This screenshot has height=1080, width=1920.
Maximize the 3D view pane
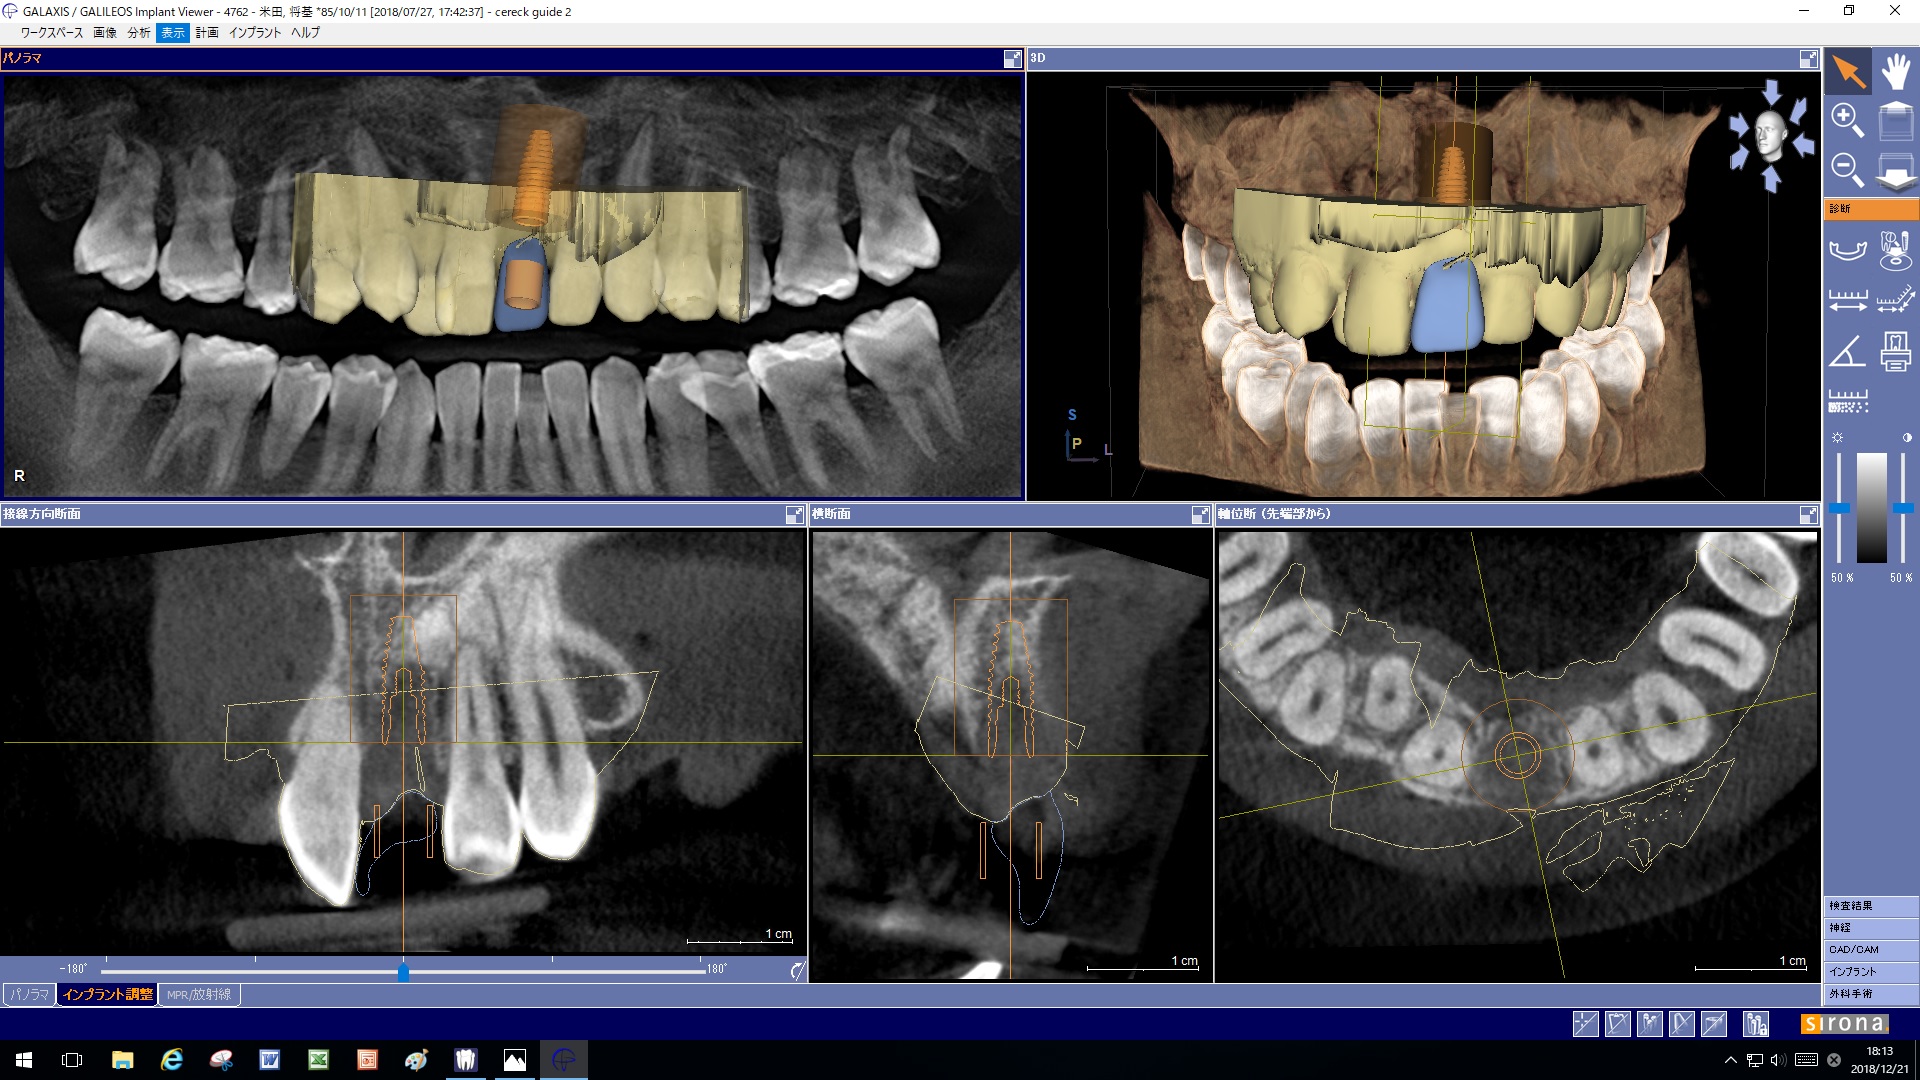1808,59
